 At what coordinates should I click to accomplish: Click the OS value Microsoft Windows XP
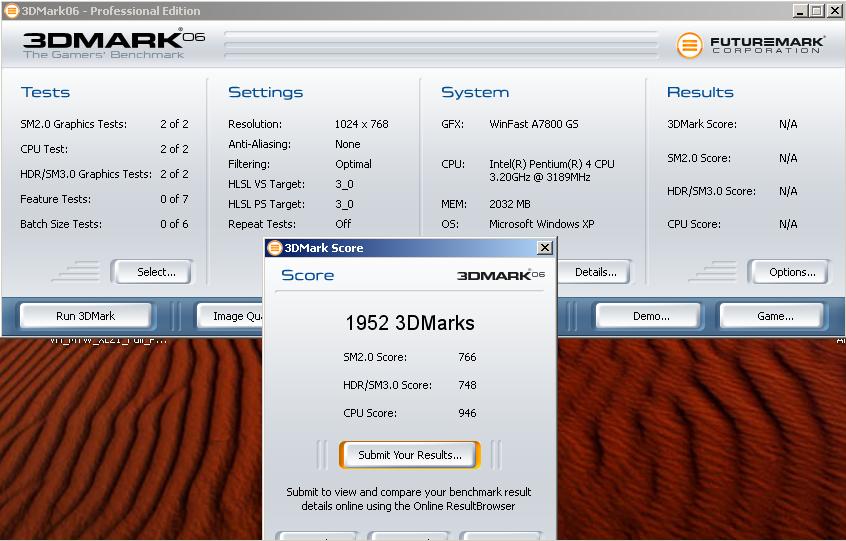[x=542, y=224]
